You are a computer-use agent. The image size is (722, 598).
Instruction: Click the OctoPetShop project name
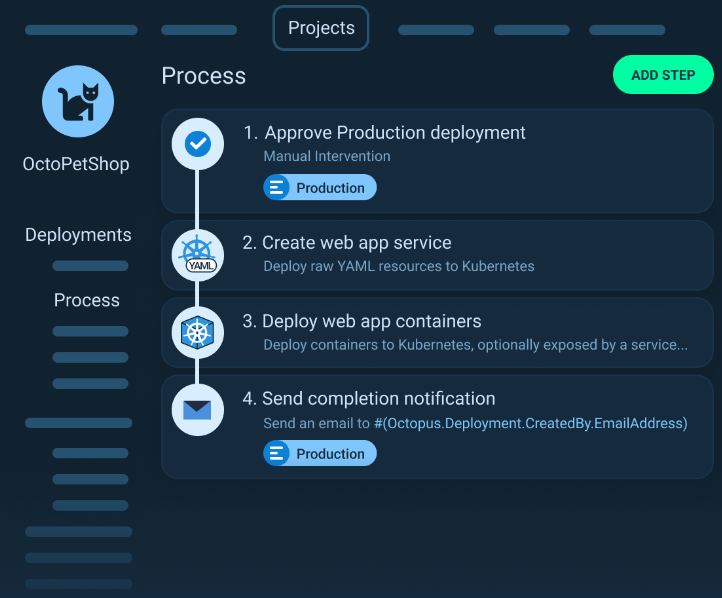(x=76, y=164)
